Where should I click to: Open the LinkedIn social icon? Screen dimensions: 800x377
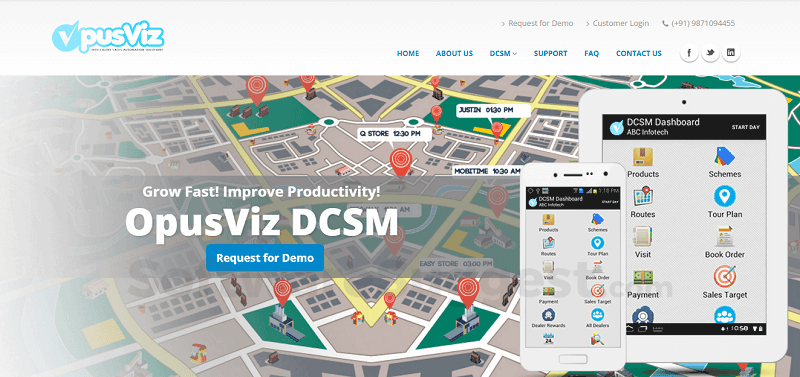tap(731, 53)
